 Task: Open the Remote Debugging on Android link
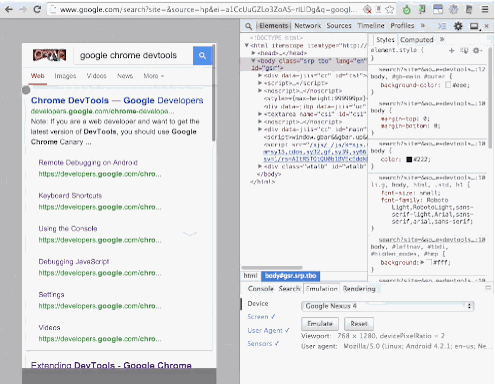coord(88,163)
